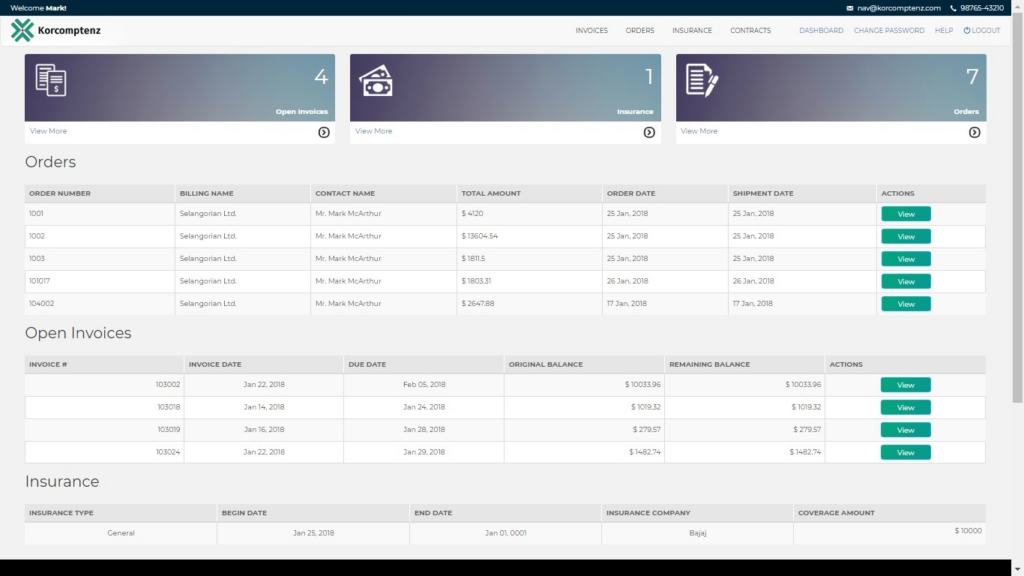
Task: Click View More under Open Invoices card
Action: click(x=48, y=131)
